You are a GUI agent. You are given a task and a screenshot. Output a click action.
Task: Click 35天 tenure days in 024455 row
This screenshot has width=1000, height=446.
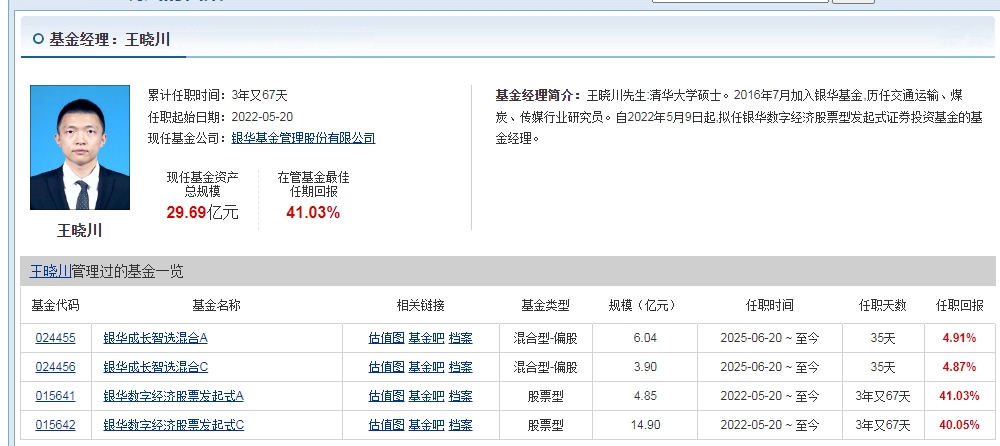click(883, 338)
